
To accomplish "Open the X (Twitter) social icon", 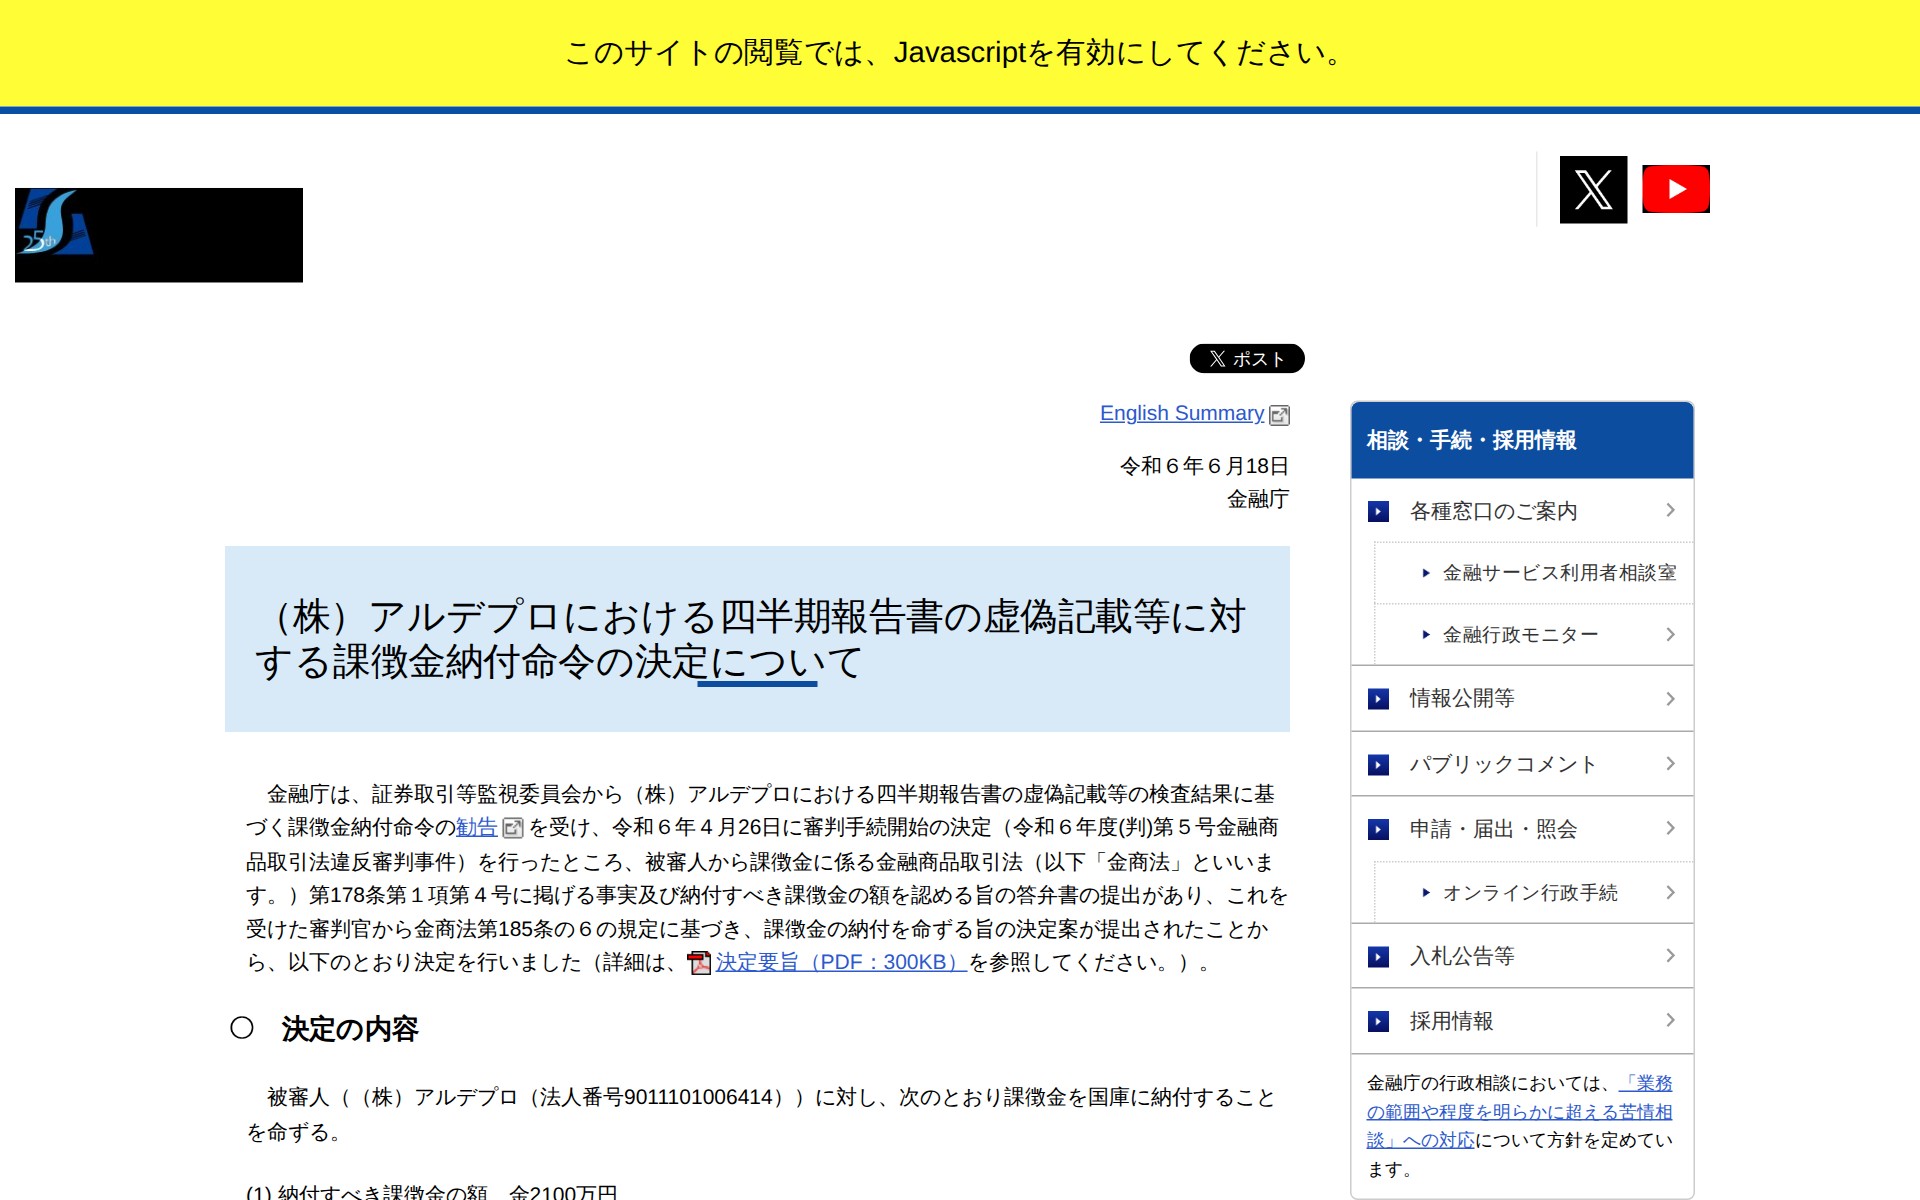I will (x=1593, y=189).
